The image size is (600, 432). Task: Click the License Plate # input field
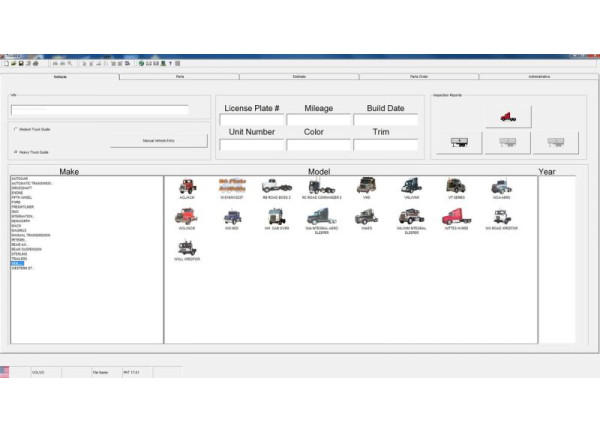251,120
